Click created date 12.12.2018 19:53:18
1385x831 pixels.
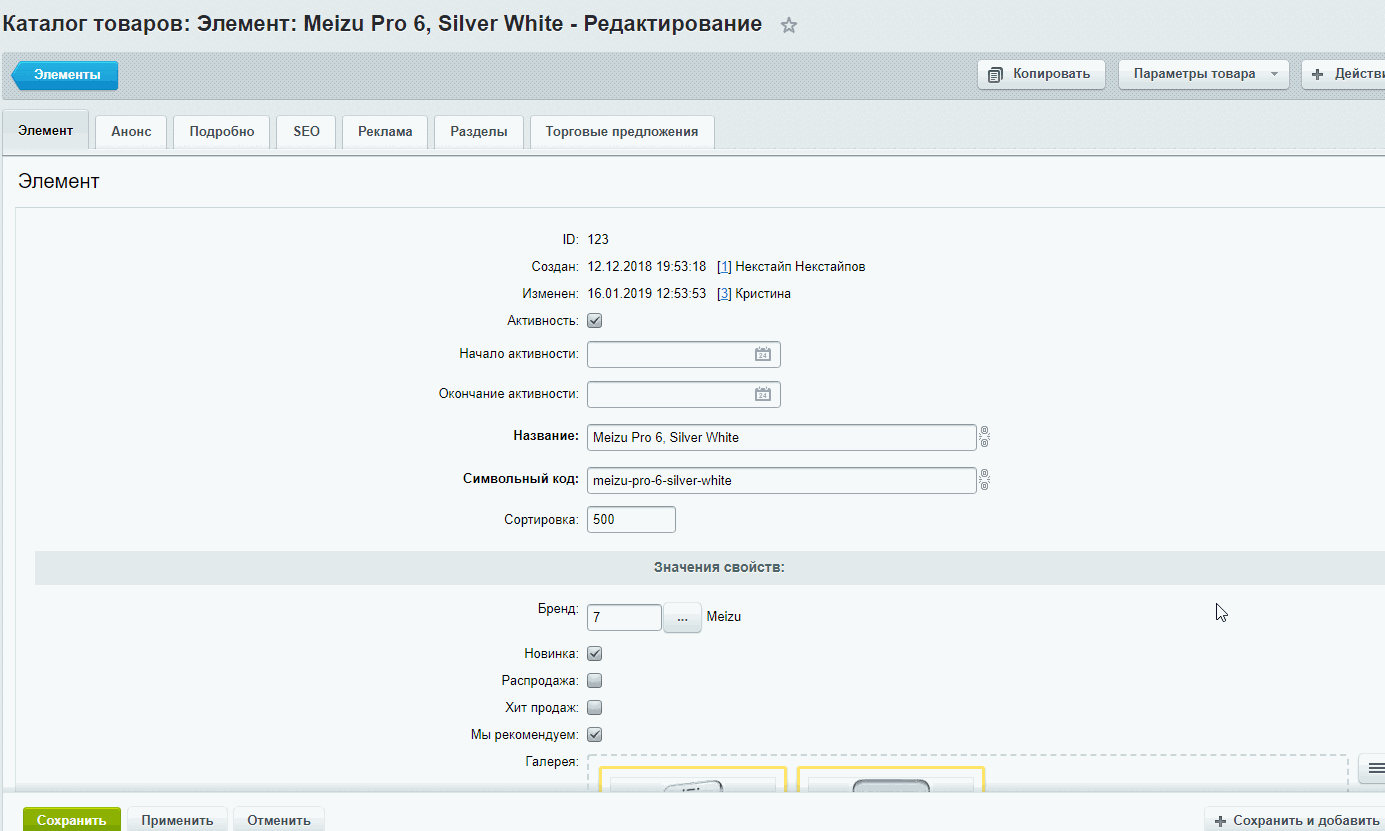[647, 267]
